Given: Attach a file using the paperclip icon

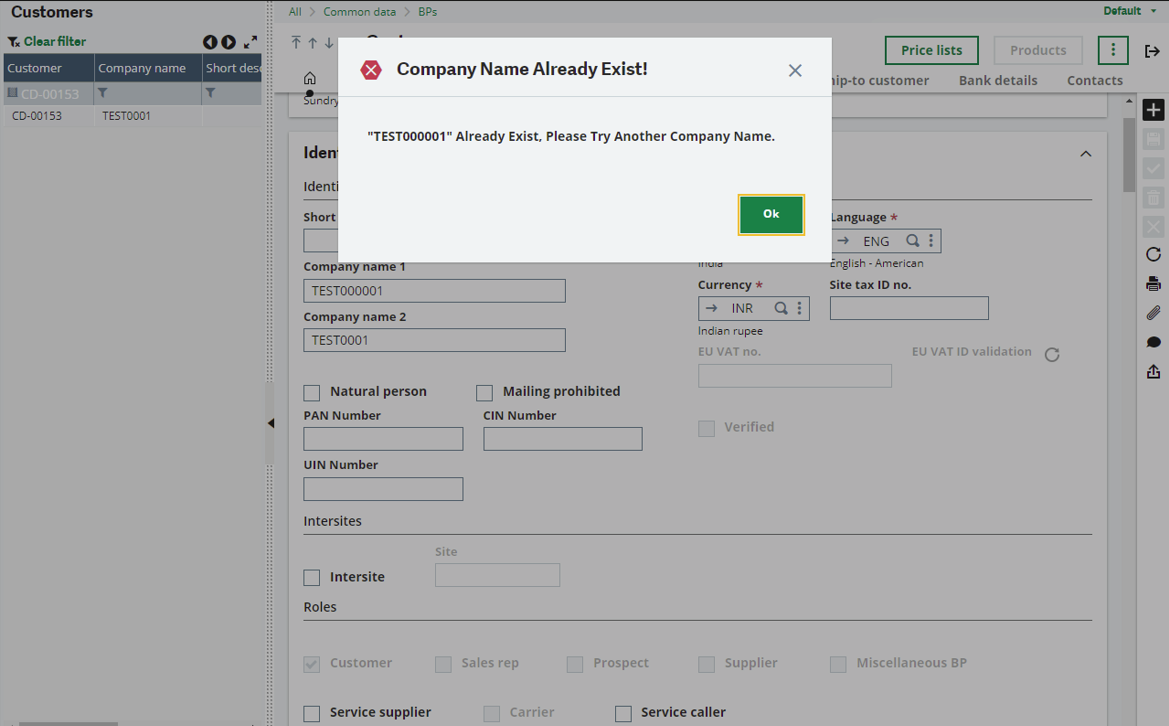Looking at the screenshot, I should pyautogui.click(x=1153, y=313).
